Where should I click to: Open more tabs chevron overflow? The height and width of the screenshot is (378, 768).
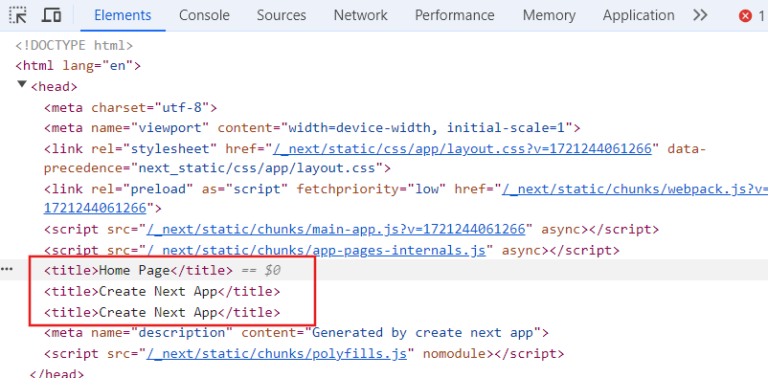tap(700, 15)
